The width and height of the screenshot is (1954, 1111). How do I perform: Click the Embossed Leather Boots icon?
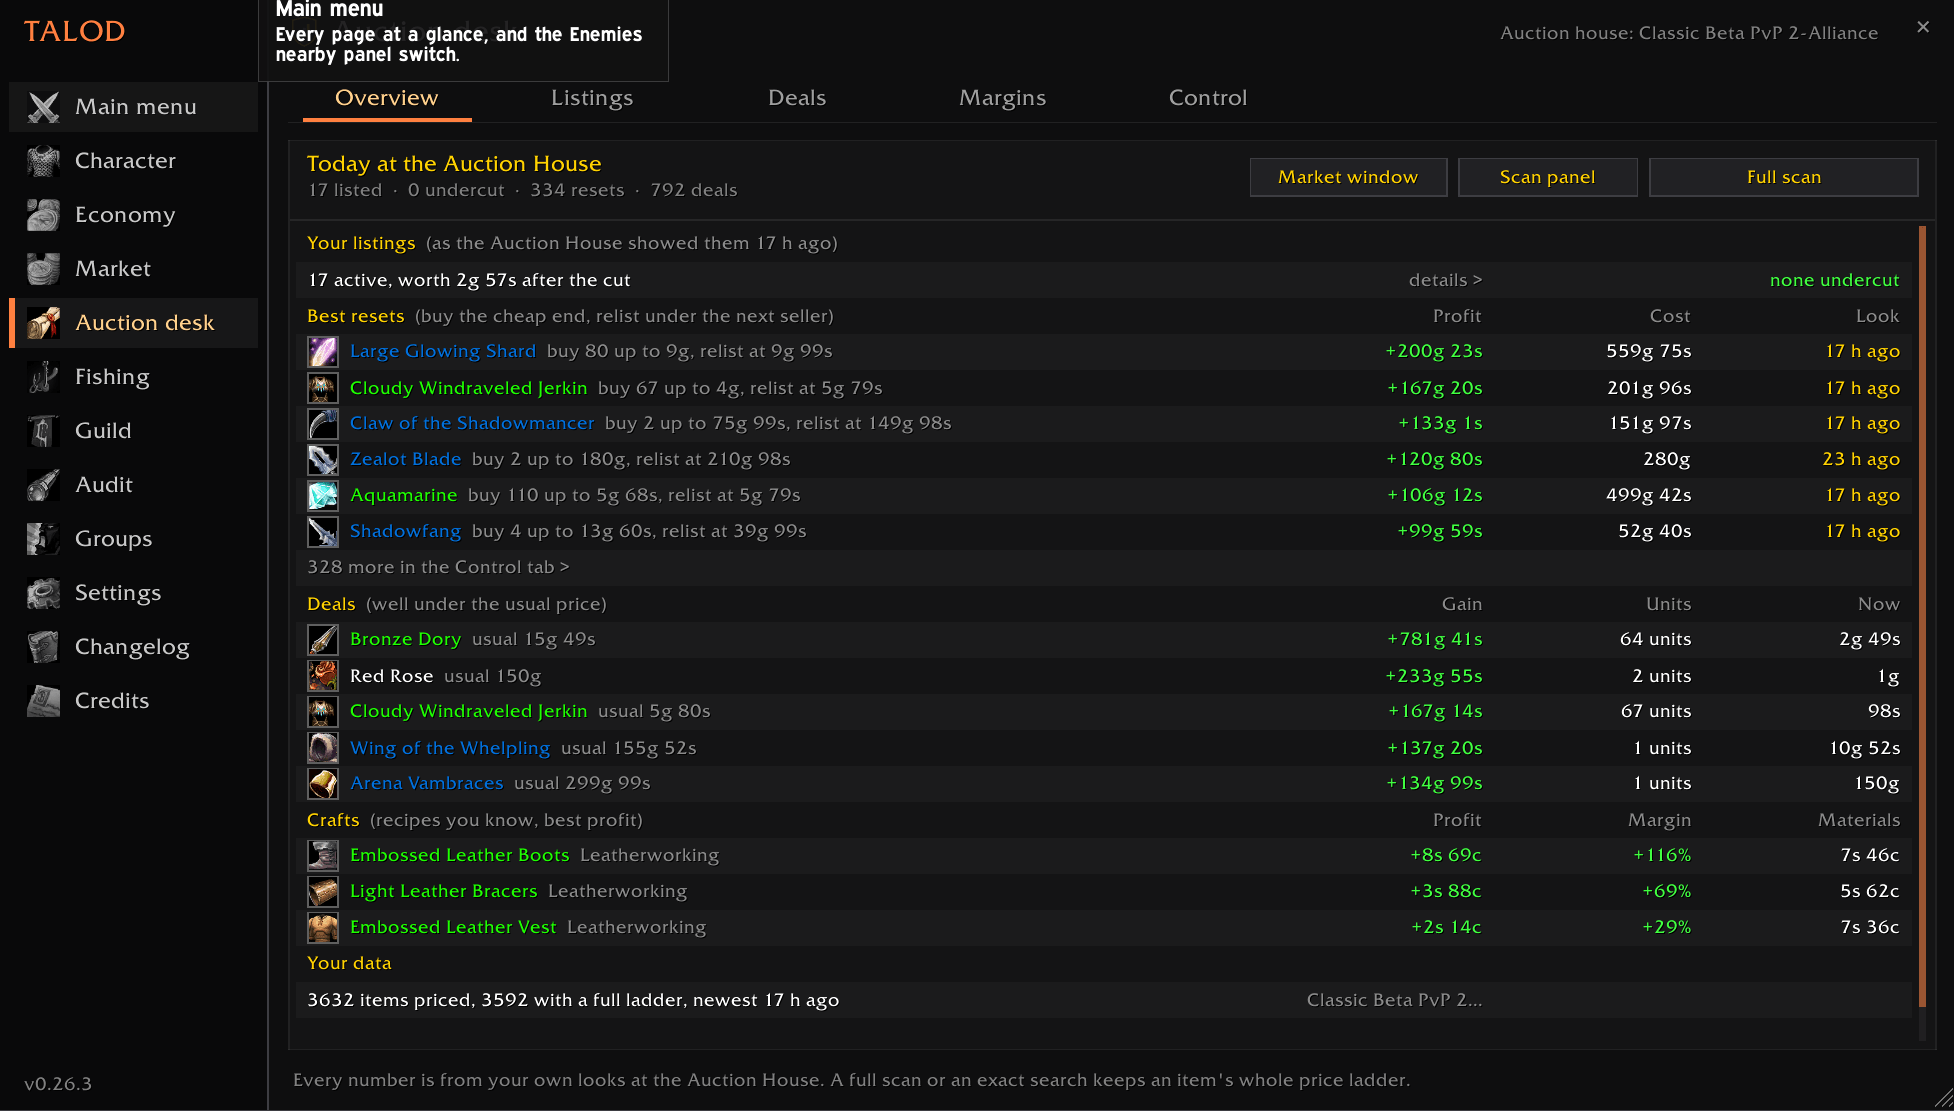[x=323, y=856]
